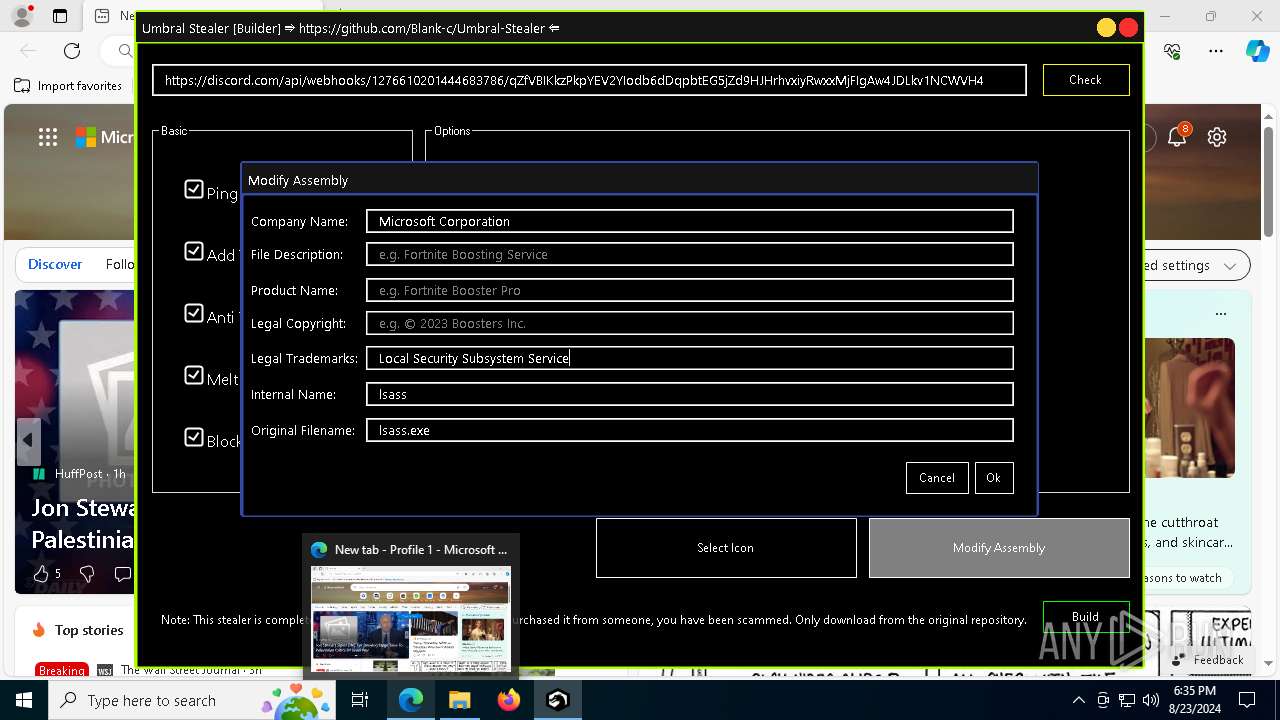Screen dimensions: 1280x720
Task: Open the clock showing 6:35 PM
Action: [x=1194, y=700]
